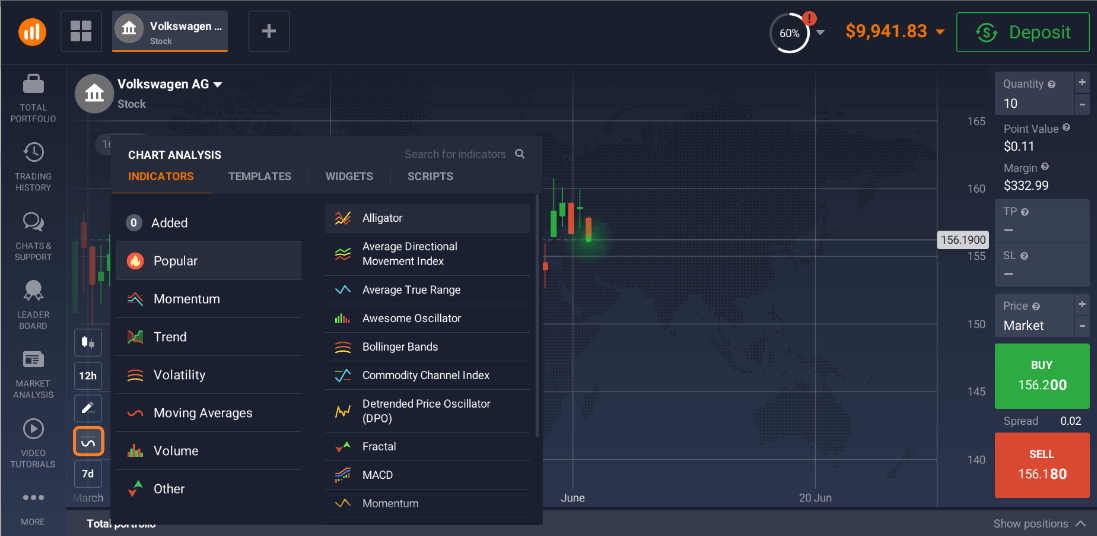Screen dimensions: 1097x536
Task: Expand the Volkswagen AG asset dropdown
Action: (218, 85)
